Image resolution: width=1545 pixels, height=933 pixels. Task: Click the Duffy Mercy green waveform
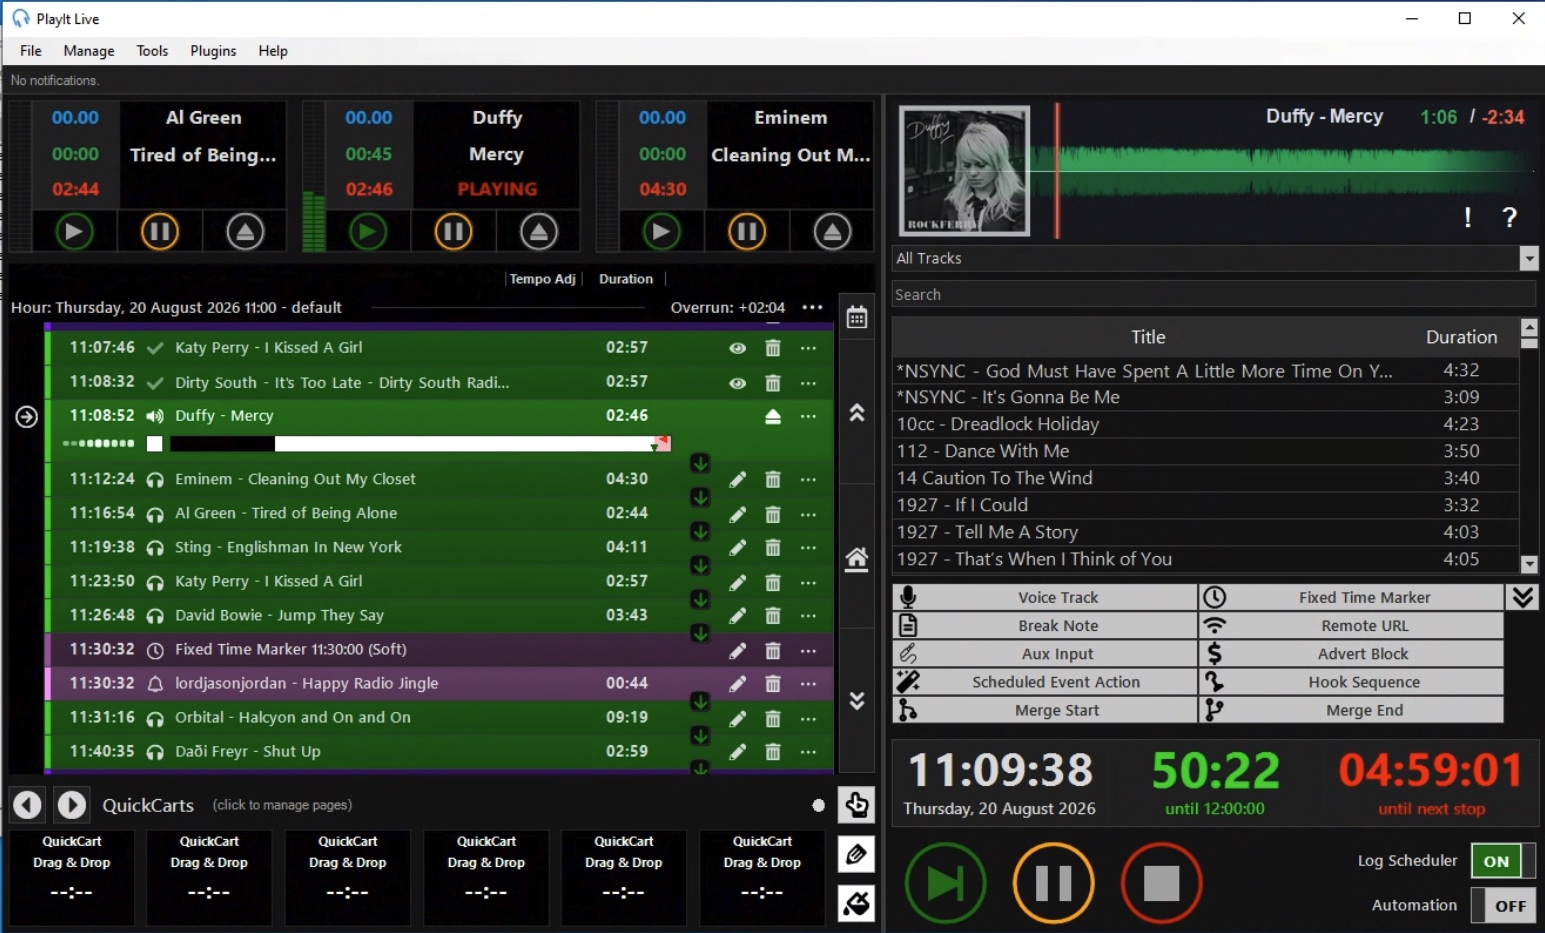click(1285, 171)
